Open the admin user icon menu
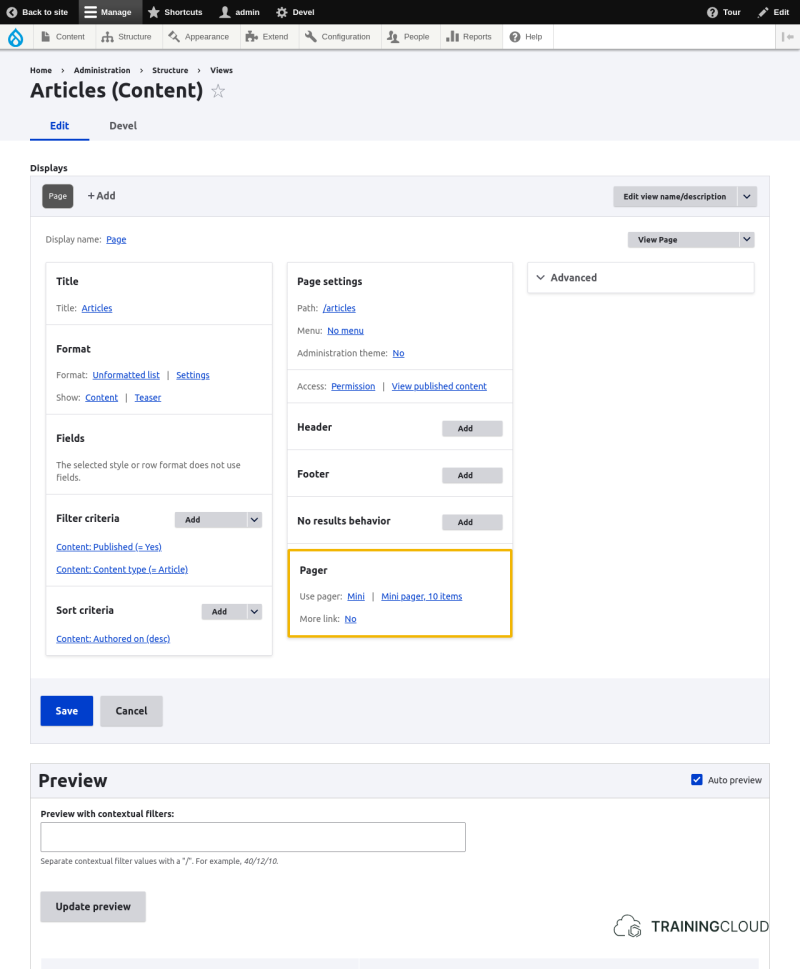800x969 pixels. (225, 12)
